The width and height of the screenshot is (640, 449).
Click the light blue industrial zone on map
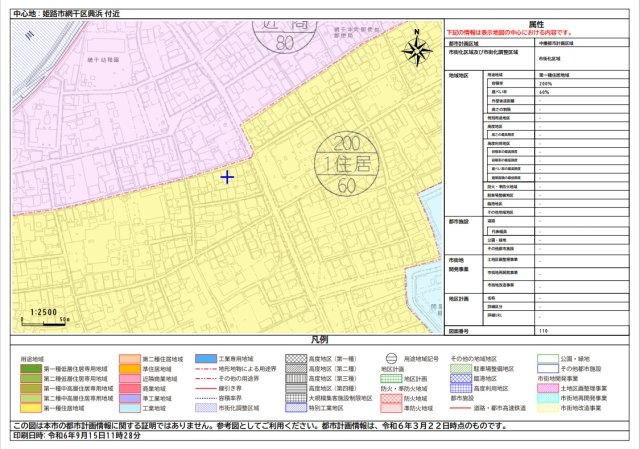(x=425, y=296)
